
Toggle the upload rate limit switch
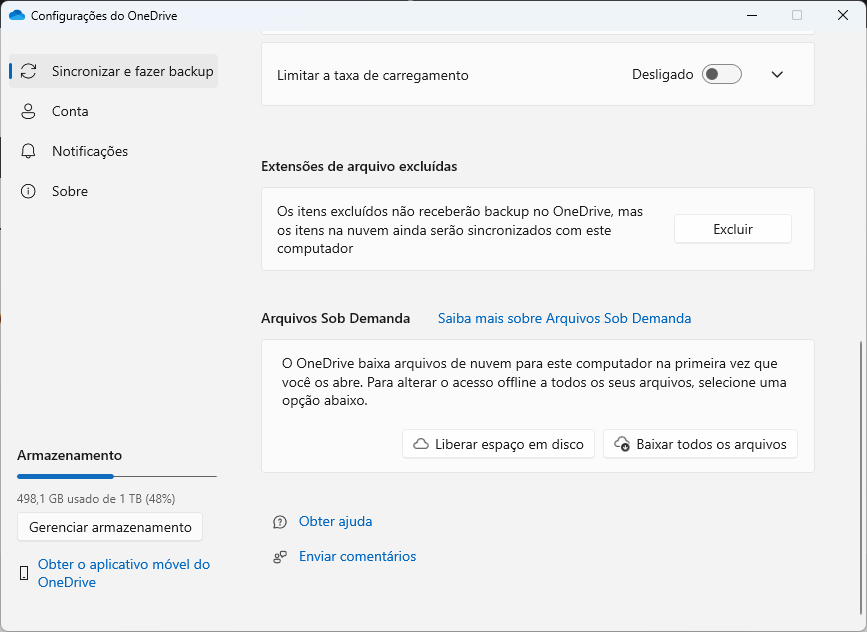[721, 75]
